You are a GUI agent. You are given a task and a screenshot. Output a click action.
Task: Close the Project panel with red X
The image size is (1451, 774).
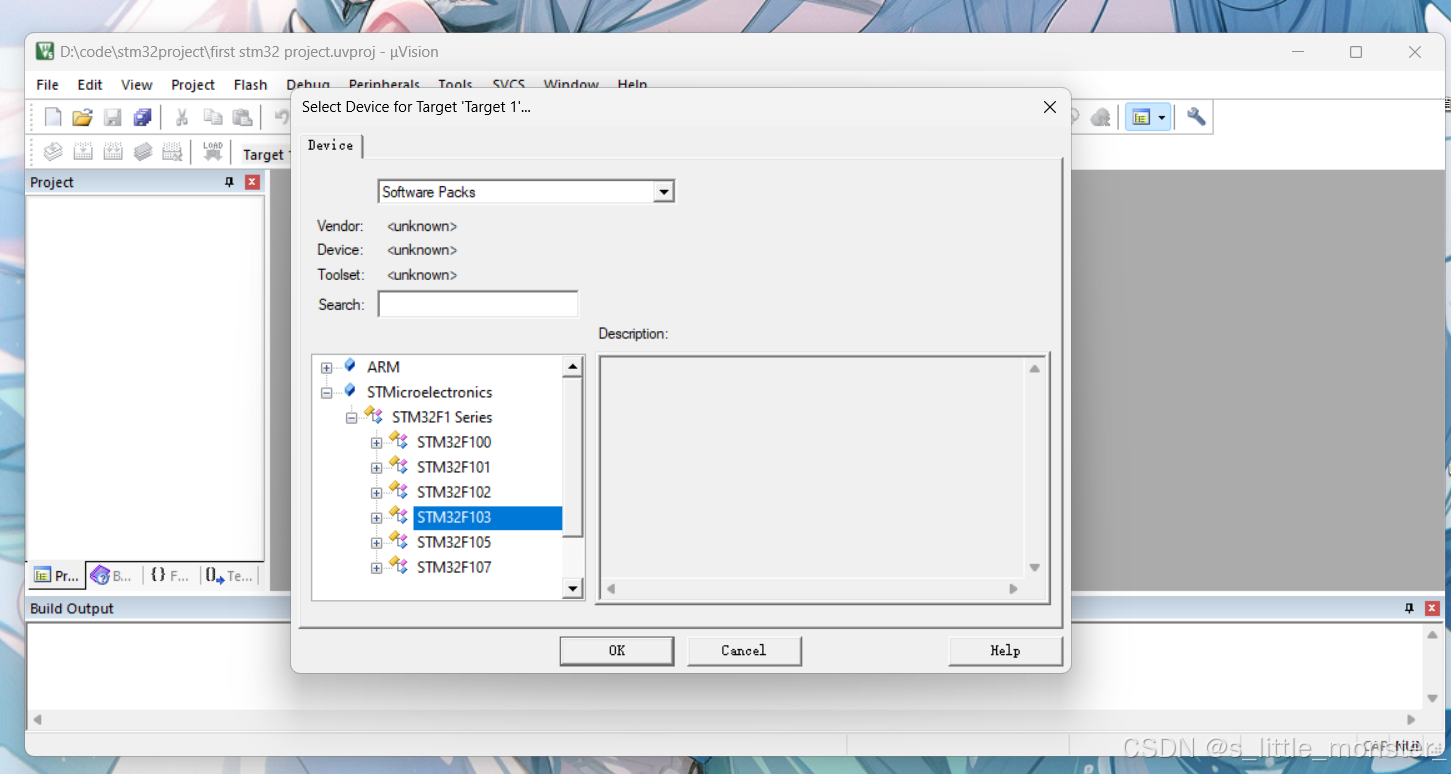(252, 182)
